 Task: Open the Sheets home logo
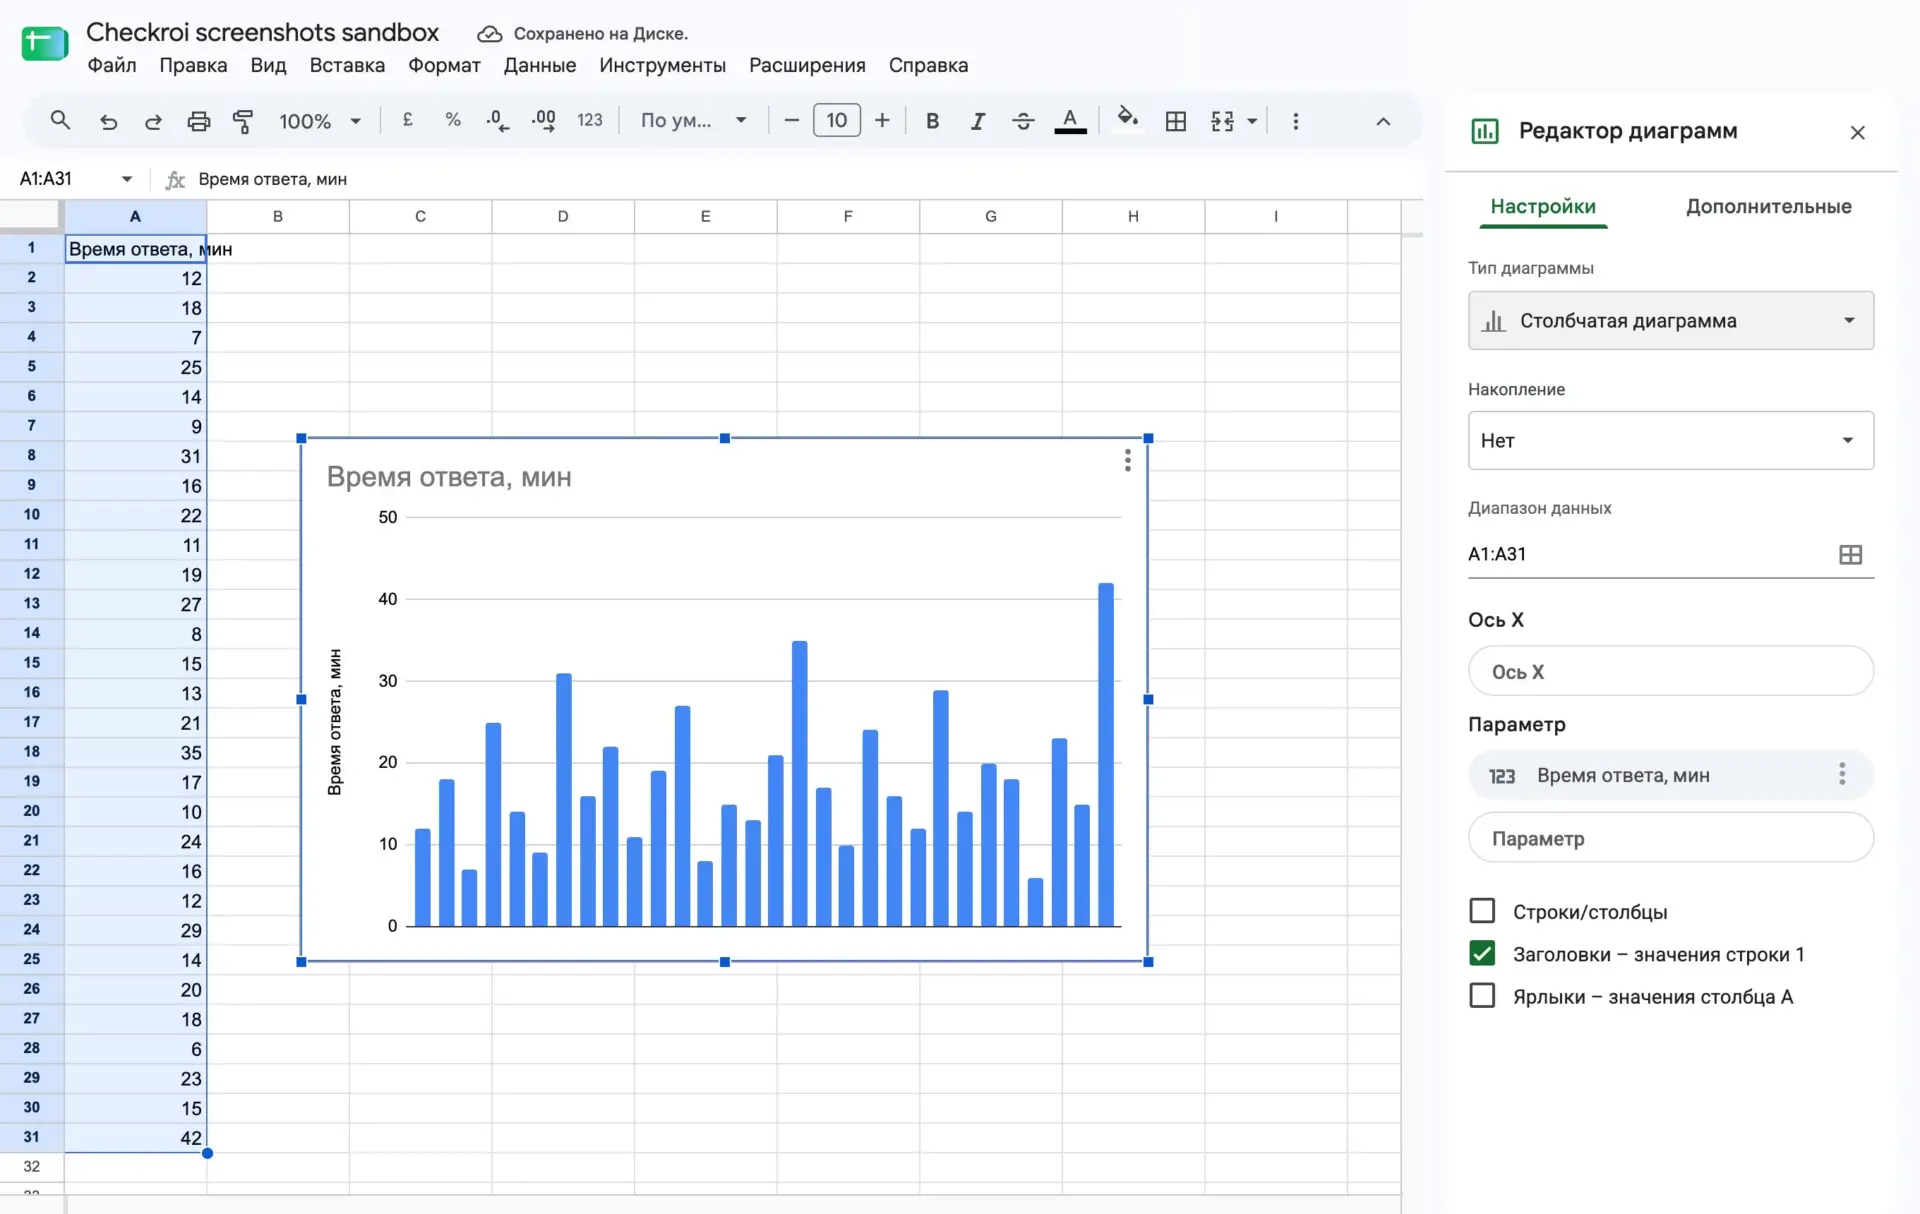(44, 43)
